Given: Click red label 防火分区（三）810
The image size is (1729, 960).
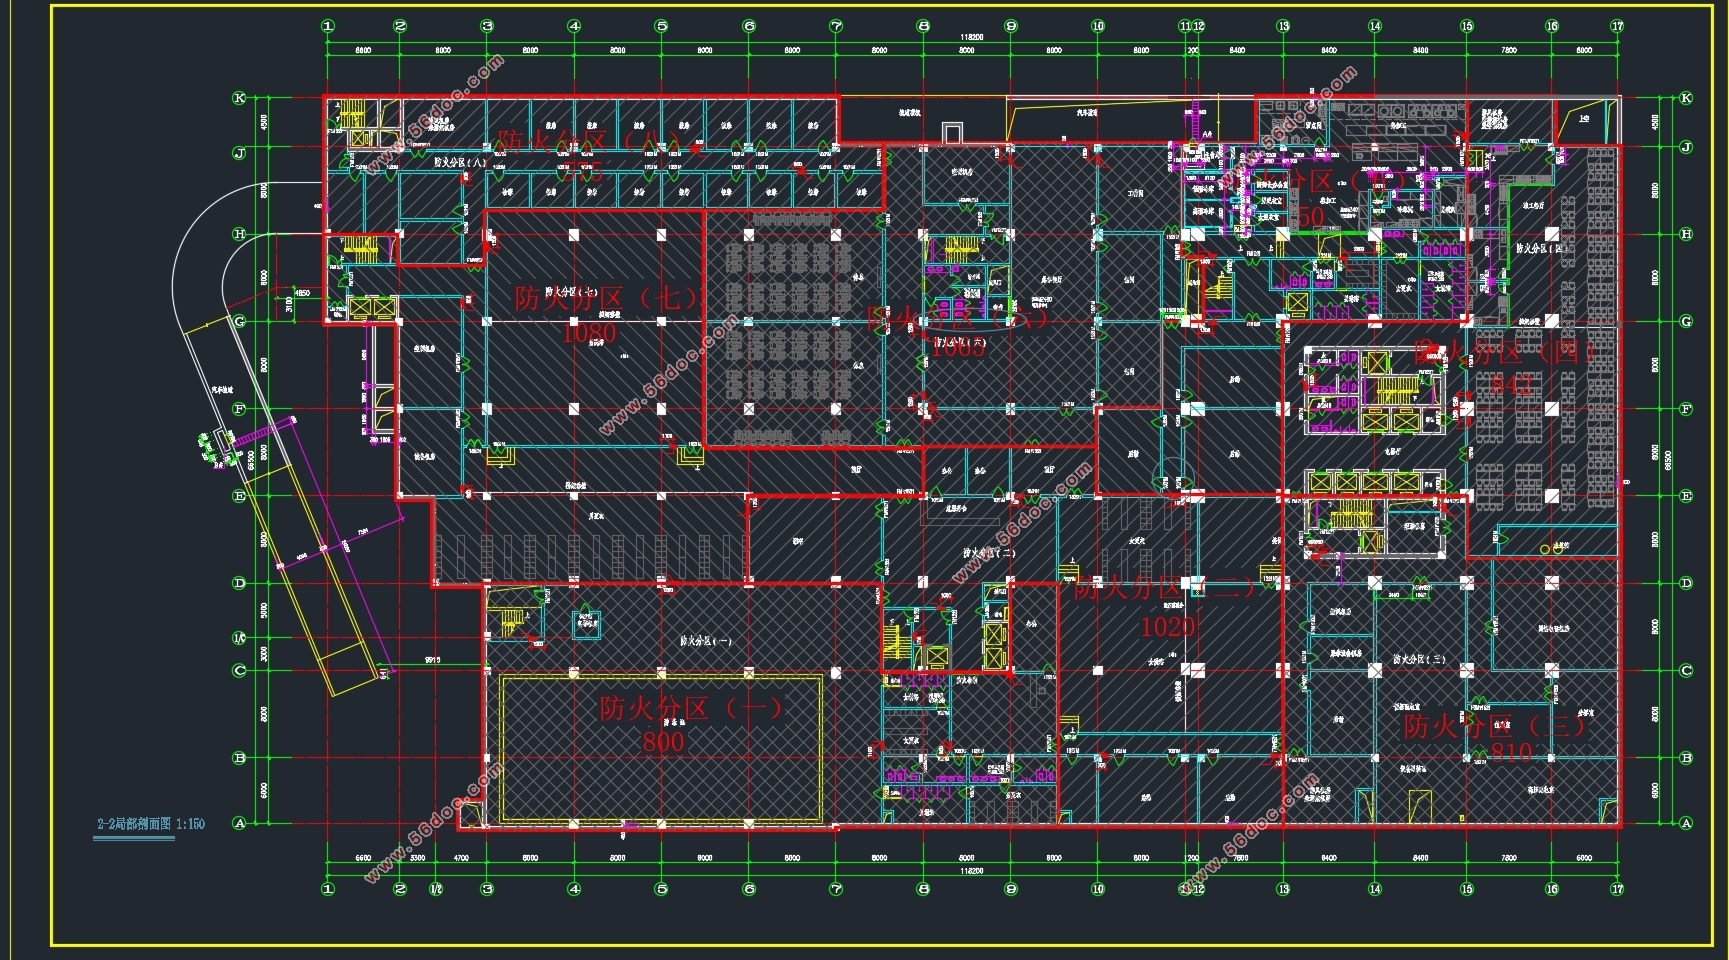Looking at the screenshot, I should coord(1494,738).
